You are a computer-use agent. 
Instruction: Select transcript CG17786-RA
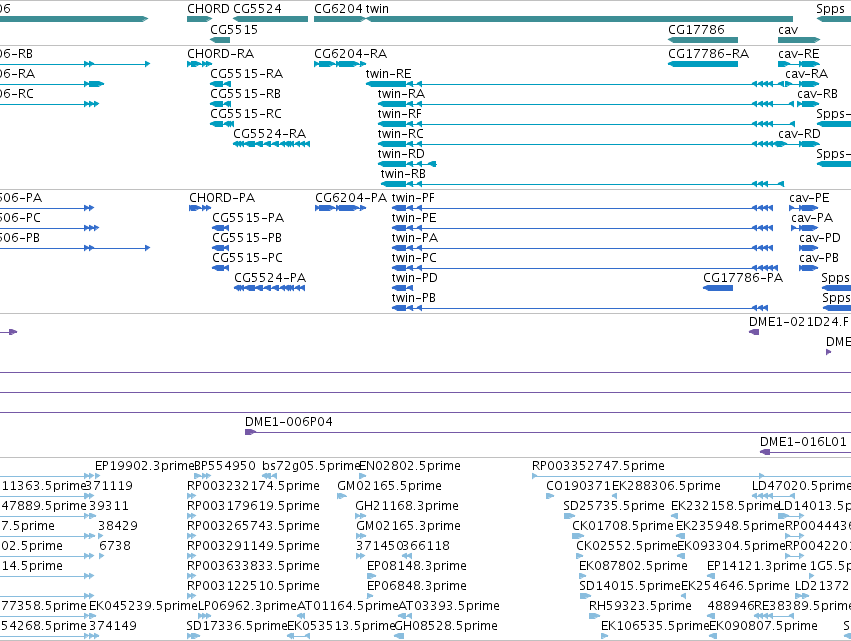click(x=709, y=54)
